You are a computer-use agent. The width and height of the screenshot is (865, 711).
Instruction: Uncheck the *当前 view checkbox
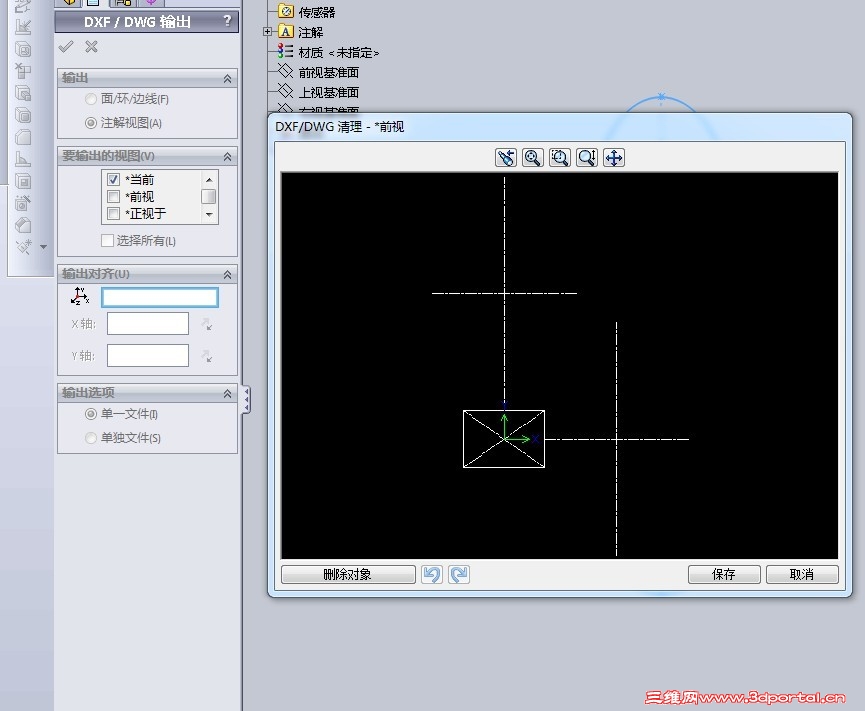tap(114, 179)
